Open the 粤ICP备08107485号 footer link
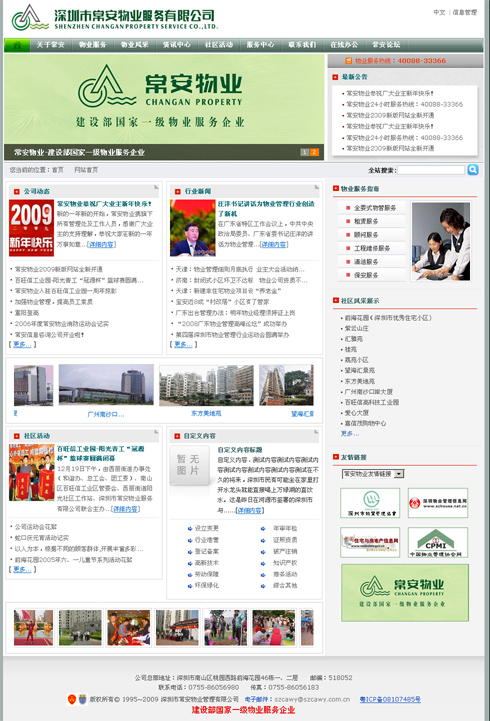The height and width of the screenshot is (721, 490). click(390, 699)
